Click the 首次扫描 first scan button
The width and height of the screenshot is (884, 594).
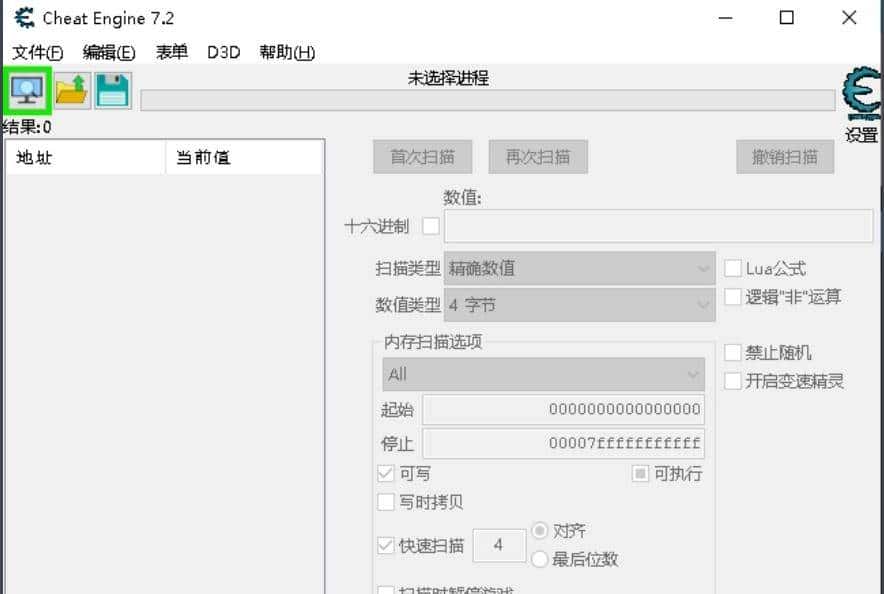422,156
